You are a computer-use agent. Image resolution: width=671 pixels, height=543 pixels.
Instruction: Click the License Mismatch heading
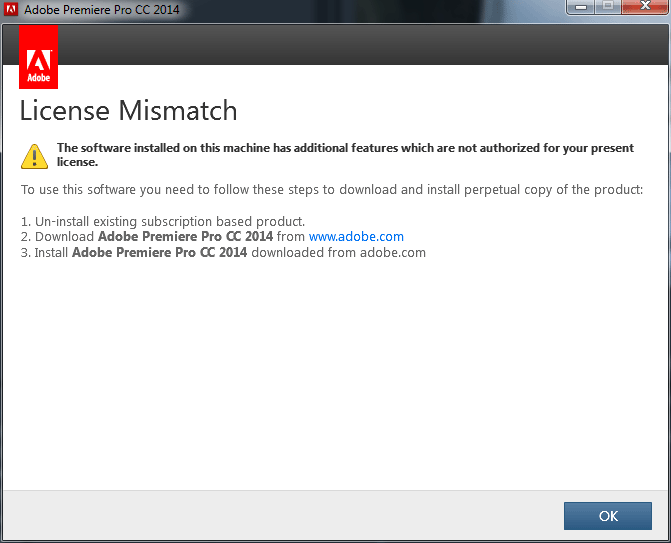(x=128, y=110)
